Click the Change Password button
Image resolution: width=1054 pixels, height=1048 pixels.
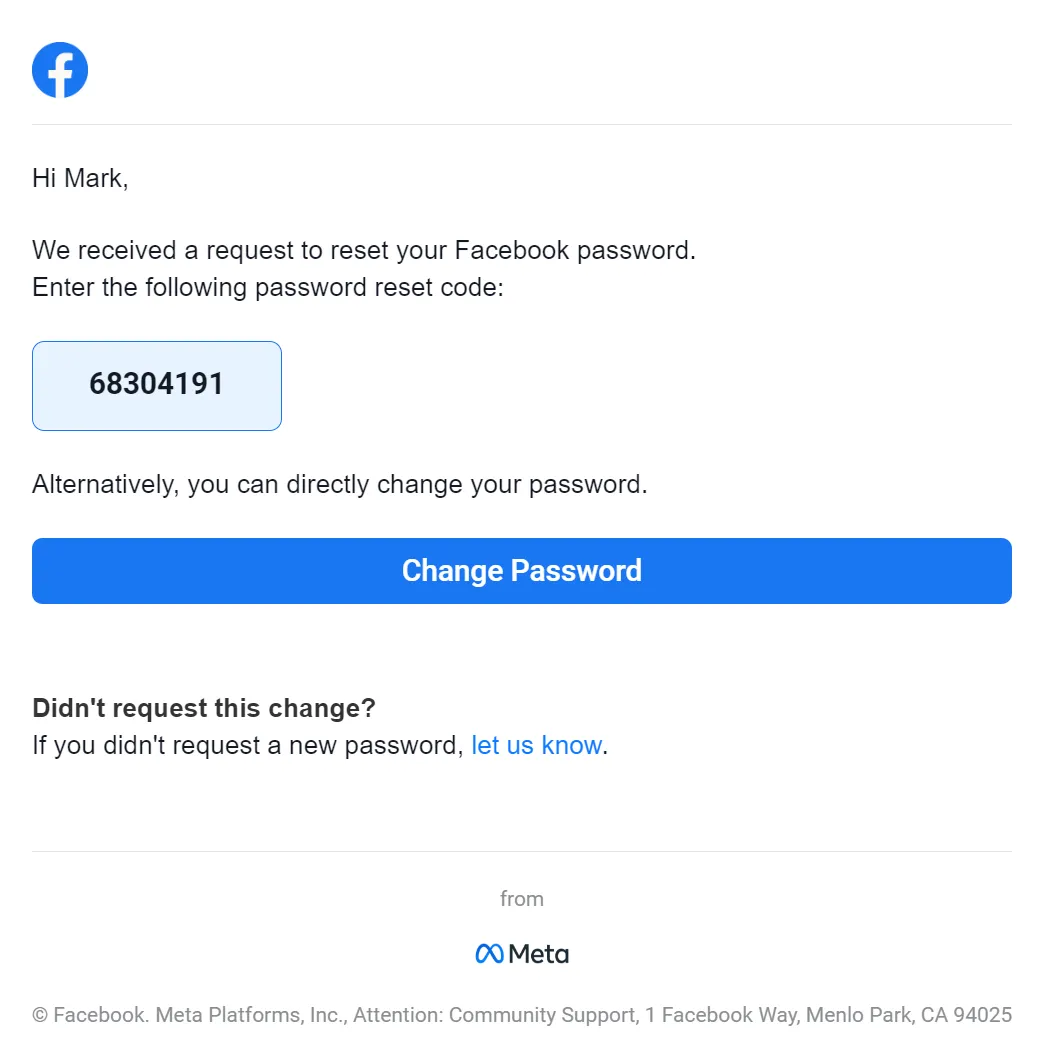(x=522, y=571)
